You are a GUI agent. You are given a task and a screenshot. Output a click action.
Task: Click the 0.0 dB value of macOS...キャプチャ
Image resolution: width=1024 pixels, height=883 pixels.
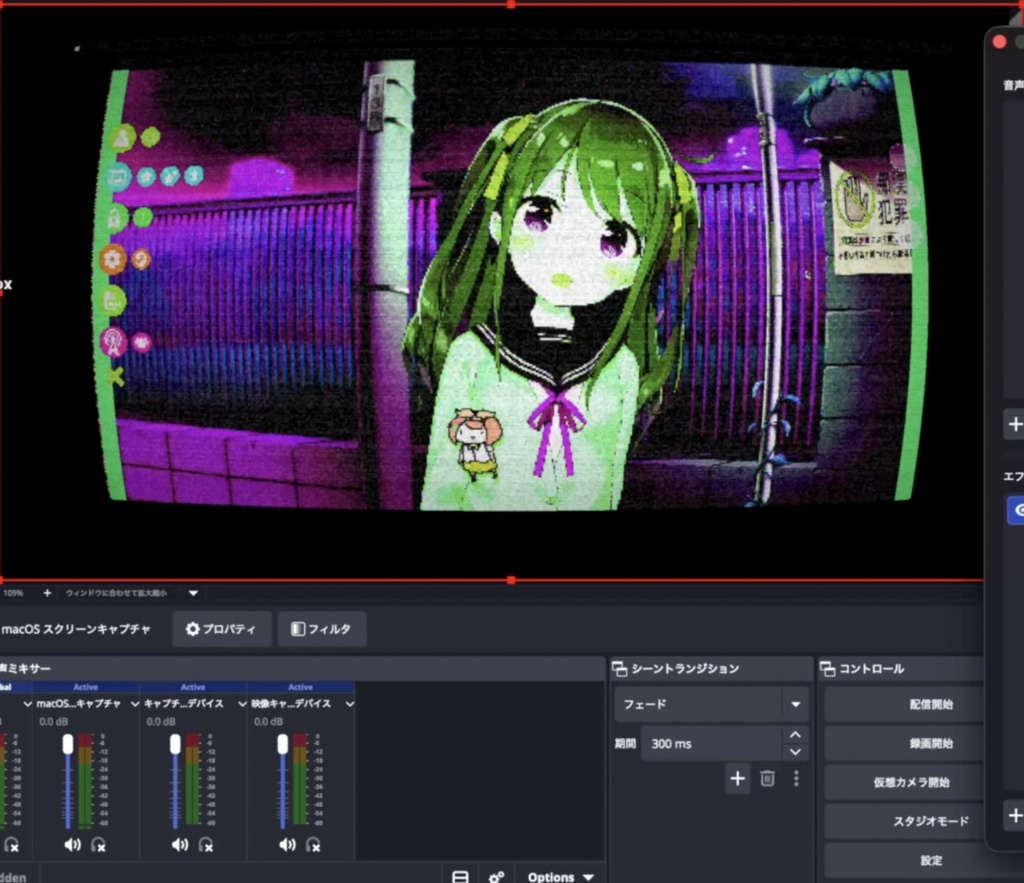pyautogui.click(x=54, y=722)
